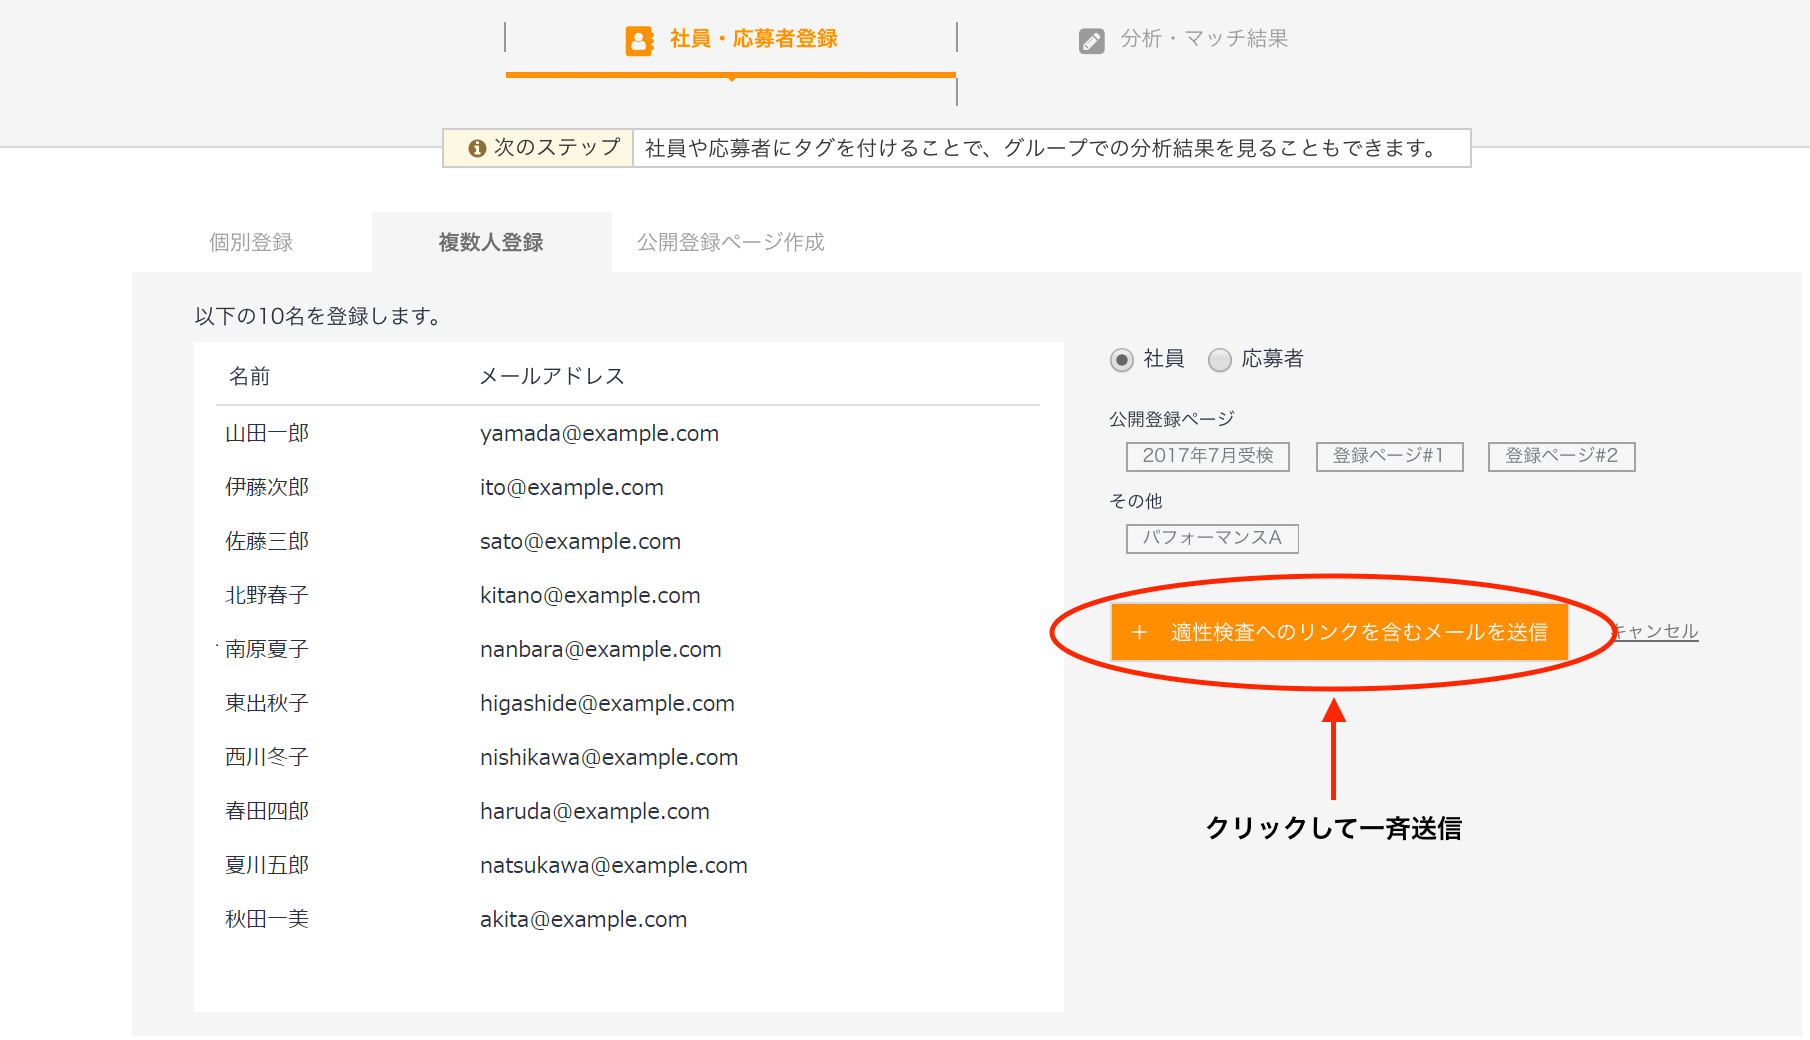Stay on the 複数人登録 tab
The height and width of the screenshot is (1040, 1810).
(490, 241)
